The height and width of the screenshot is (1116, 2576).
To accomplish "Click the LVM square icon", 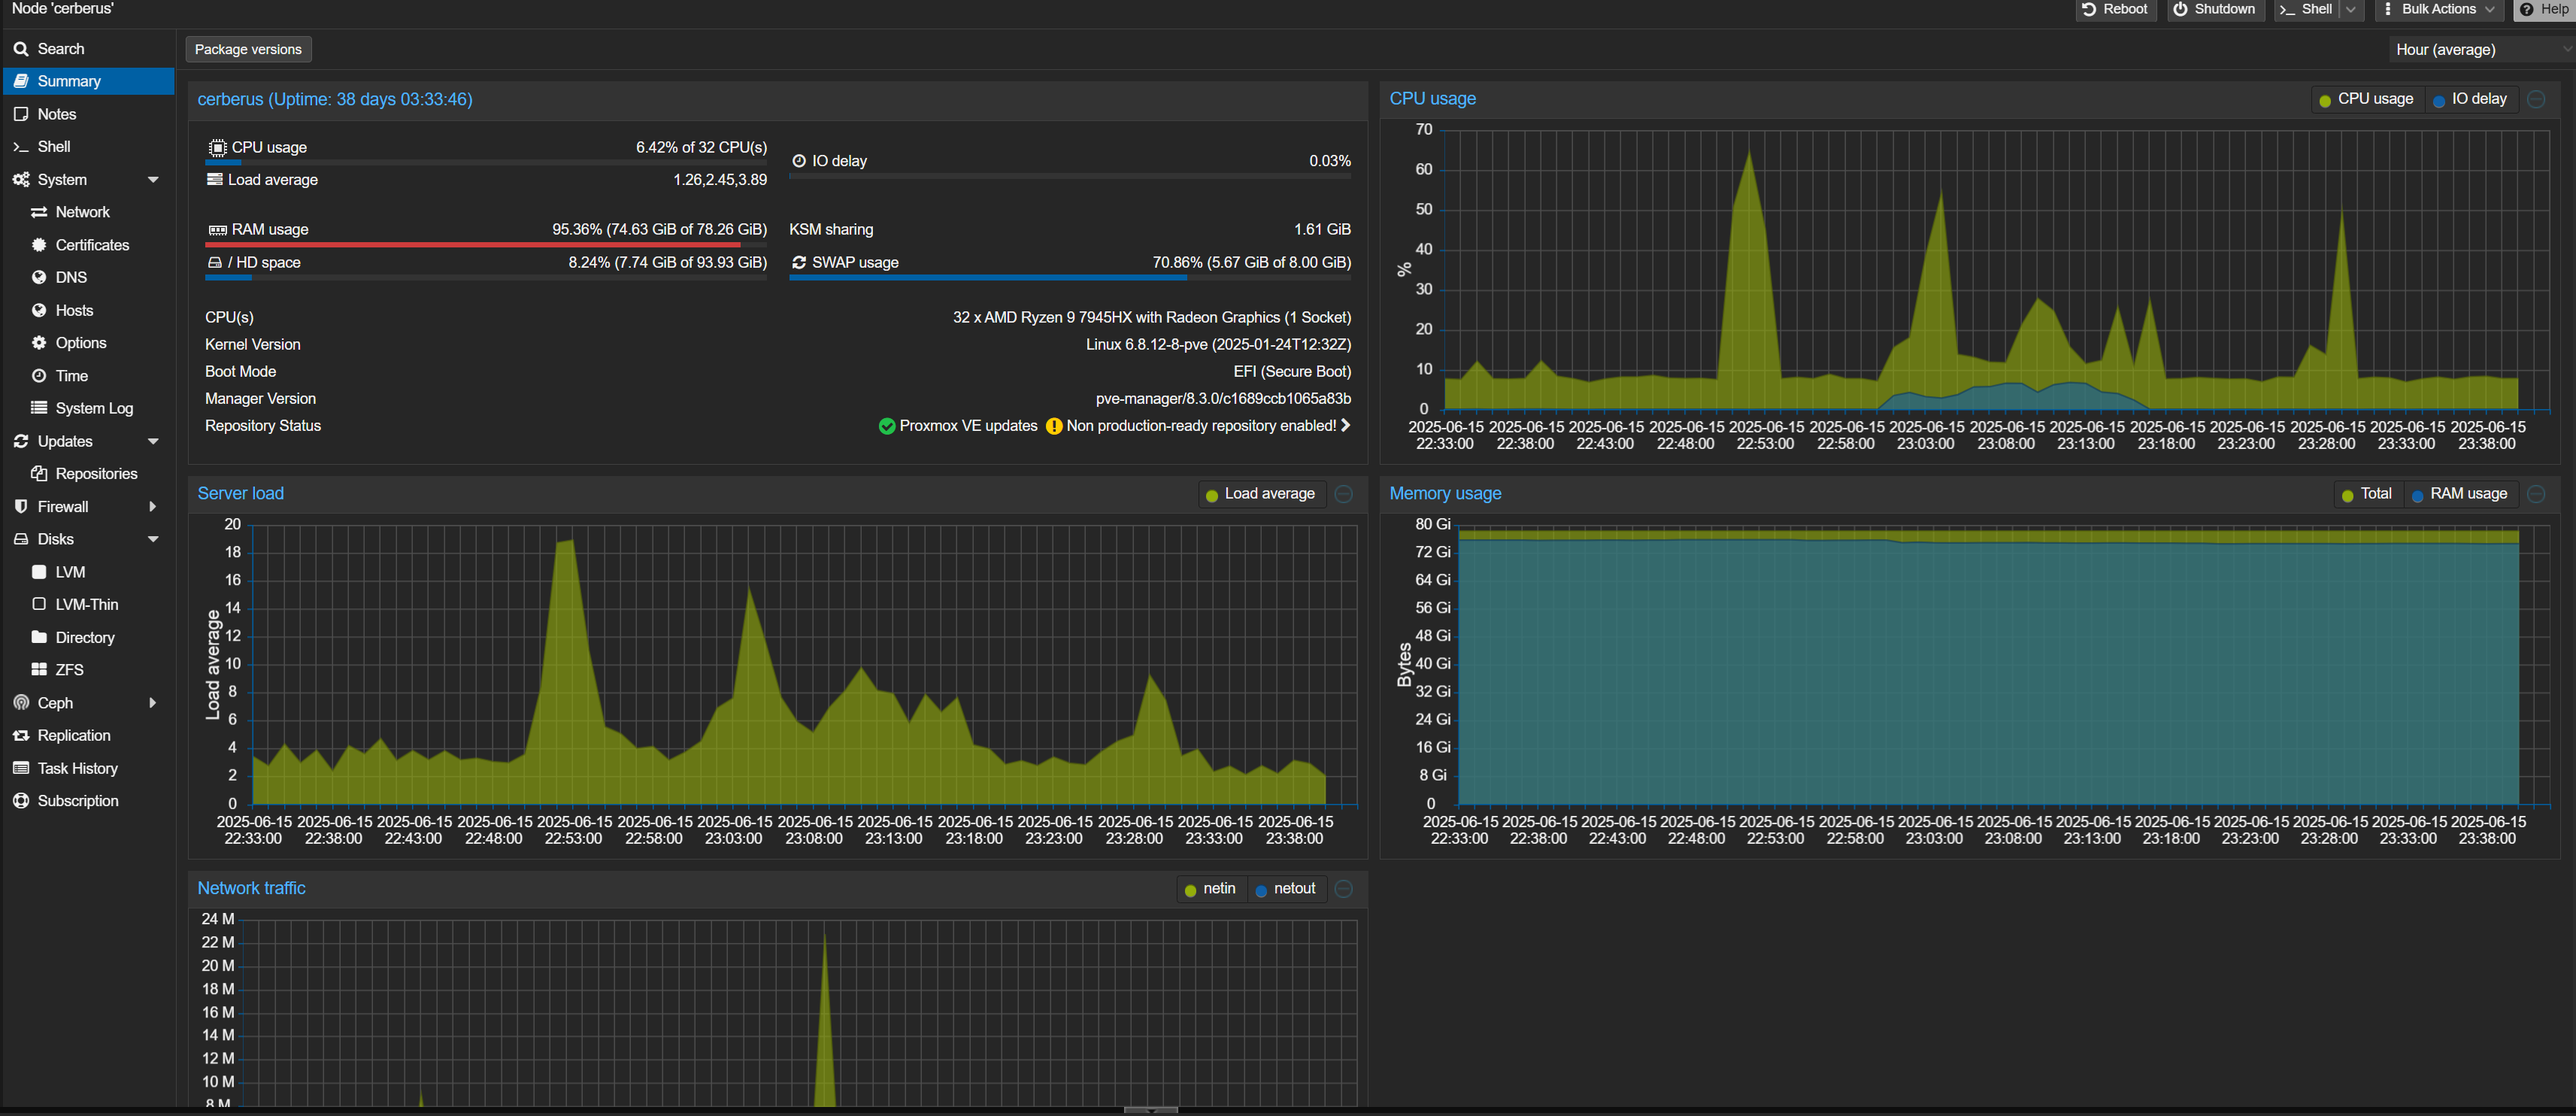I will (39, 572).
